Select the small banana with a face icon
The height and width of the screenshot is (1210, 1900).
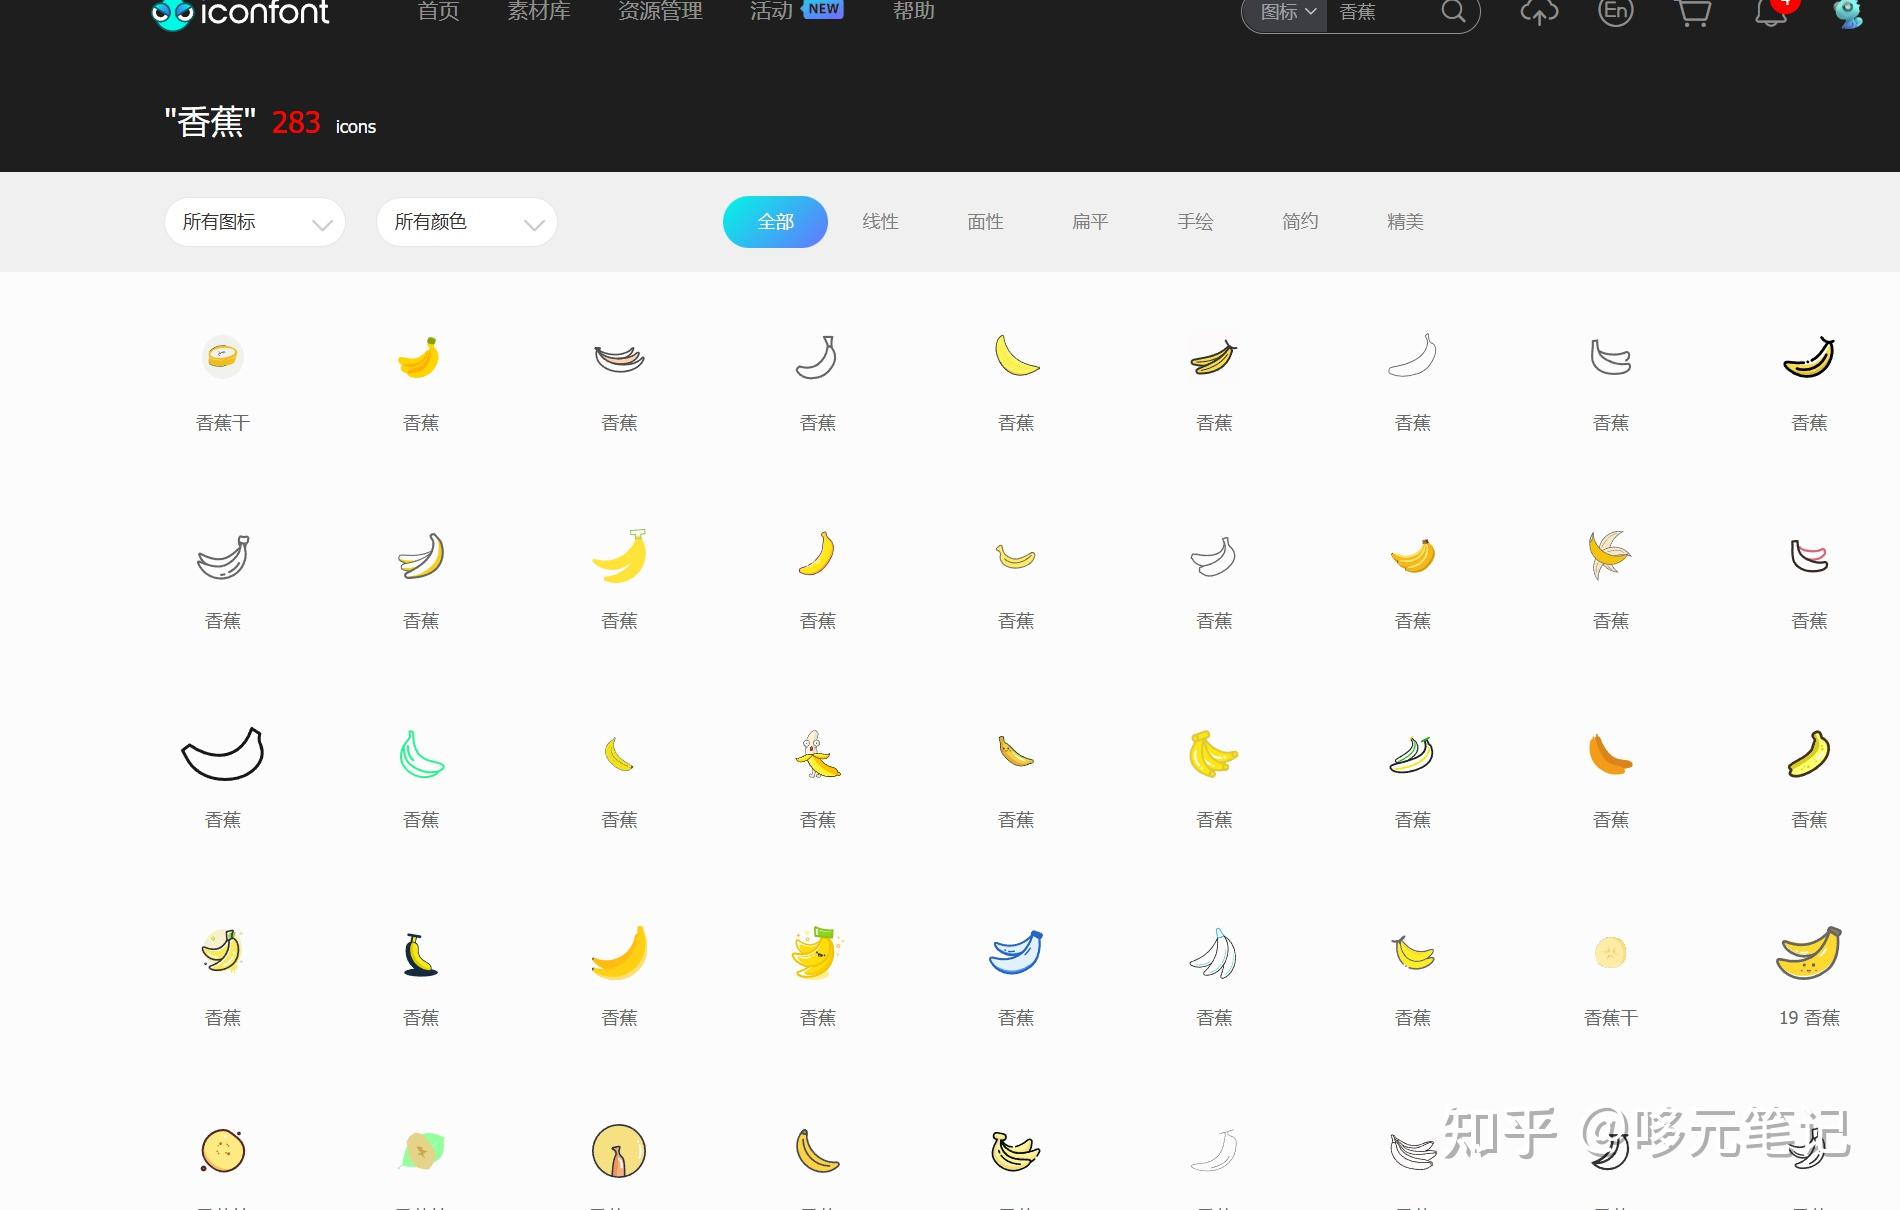[x=1016, y=752]
